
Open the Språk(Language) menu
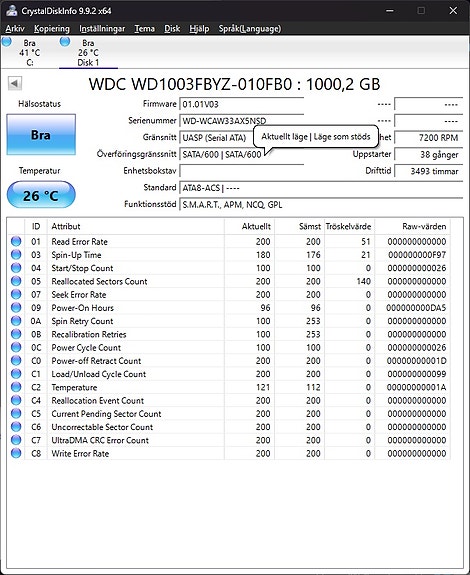point(250,29)
